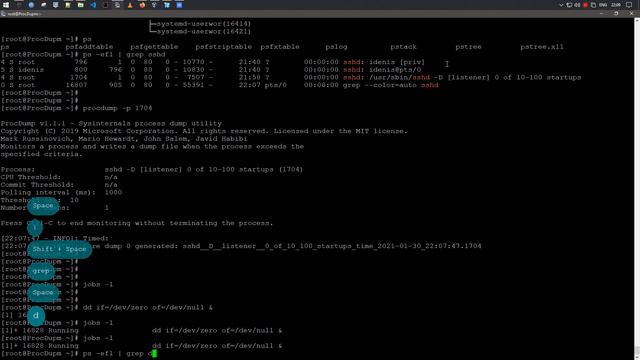The width and height of the screenshot is (640, 360).
Task: Click the terminal's vertical scrollbar track
Action: point(637,184)
